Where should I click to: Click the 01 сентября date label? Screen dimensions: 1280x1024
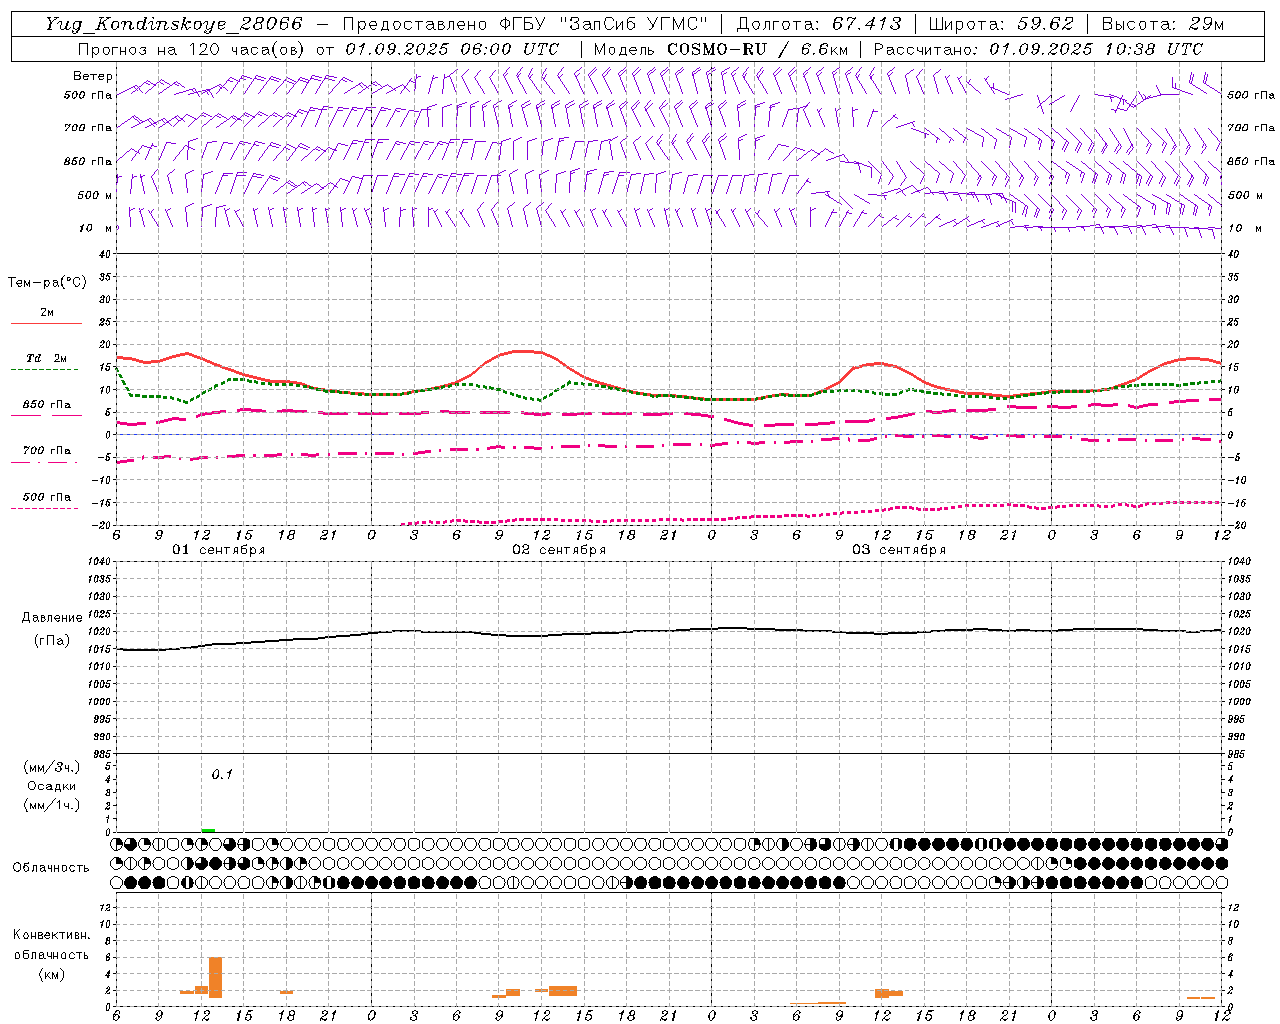(219, 550)
